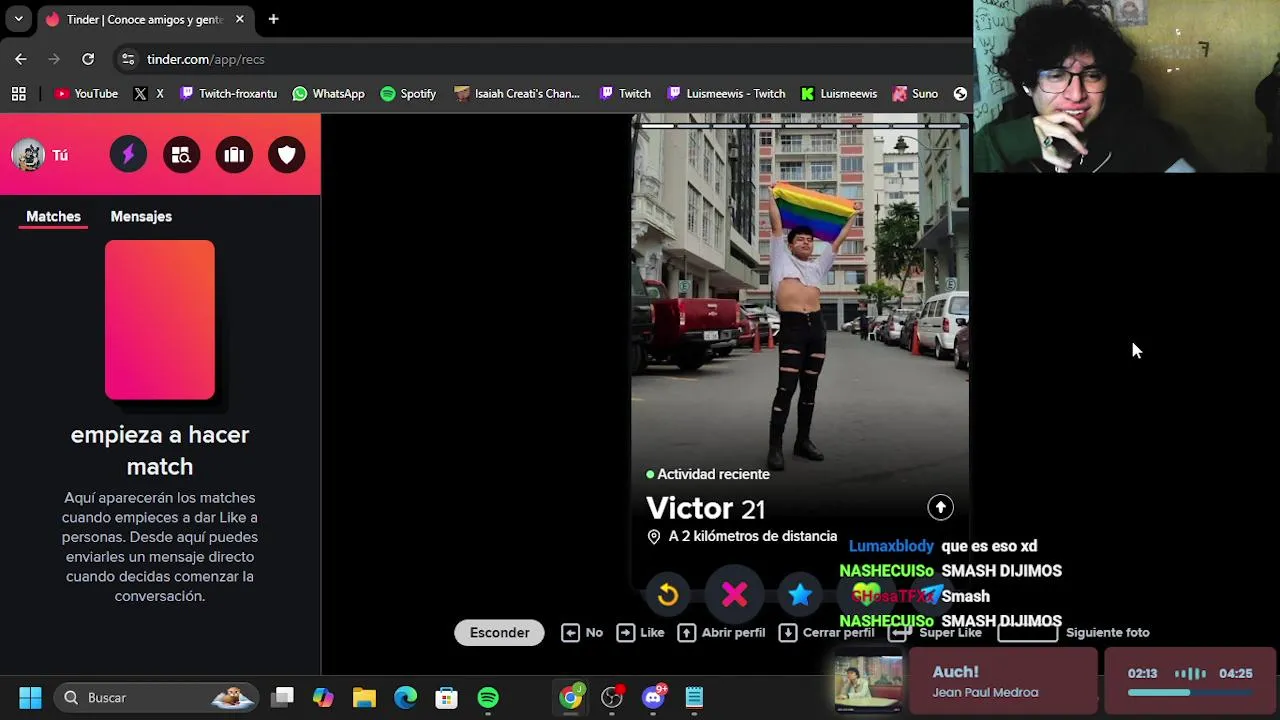Open the Isaiah Creati's Chan... bookmark
1280x720 pixels.
coord(517,94)
